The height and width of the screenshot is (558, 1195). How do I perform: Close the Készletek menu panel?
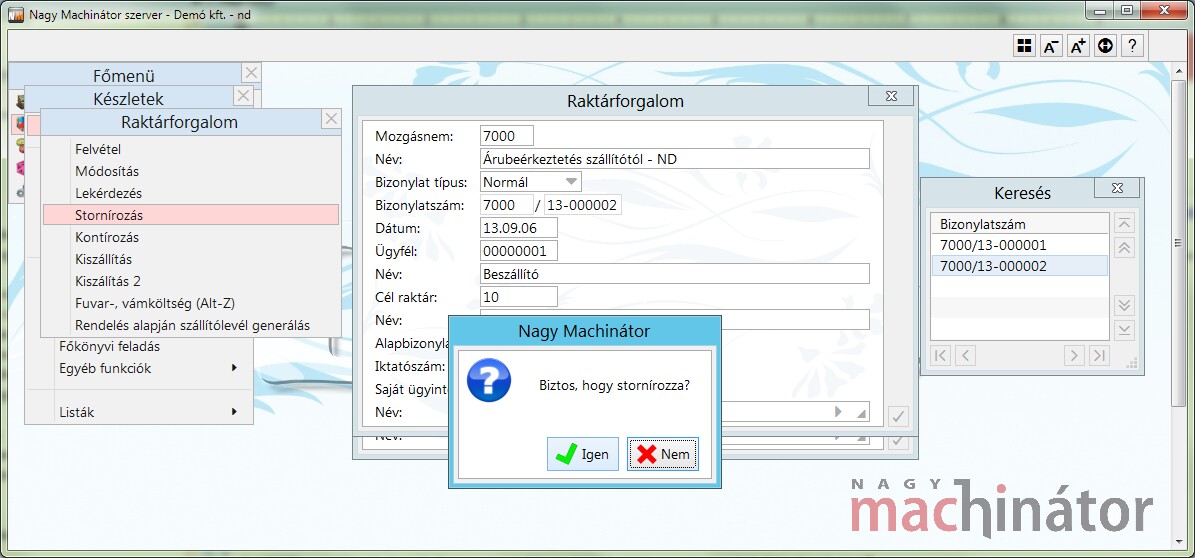pos(243,96)
